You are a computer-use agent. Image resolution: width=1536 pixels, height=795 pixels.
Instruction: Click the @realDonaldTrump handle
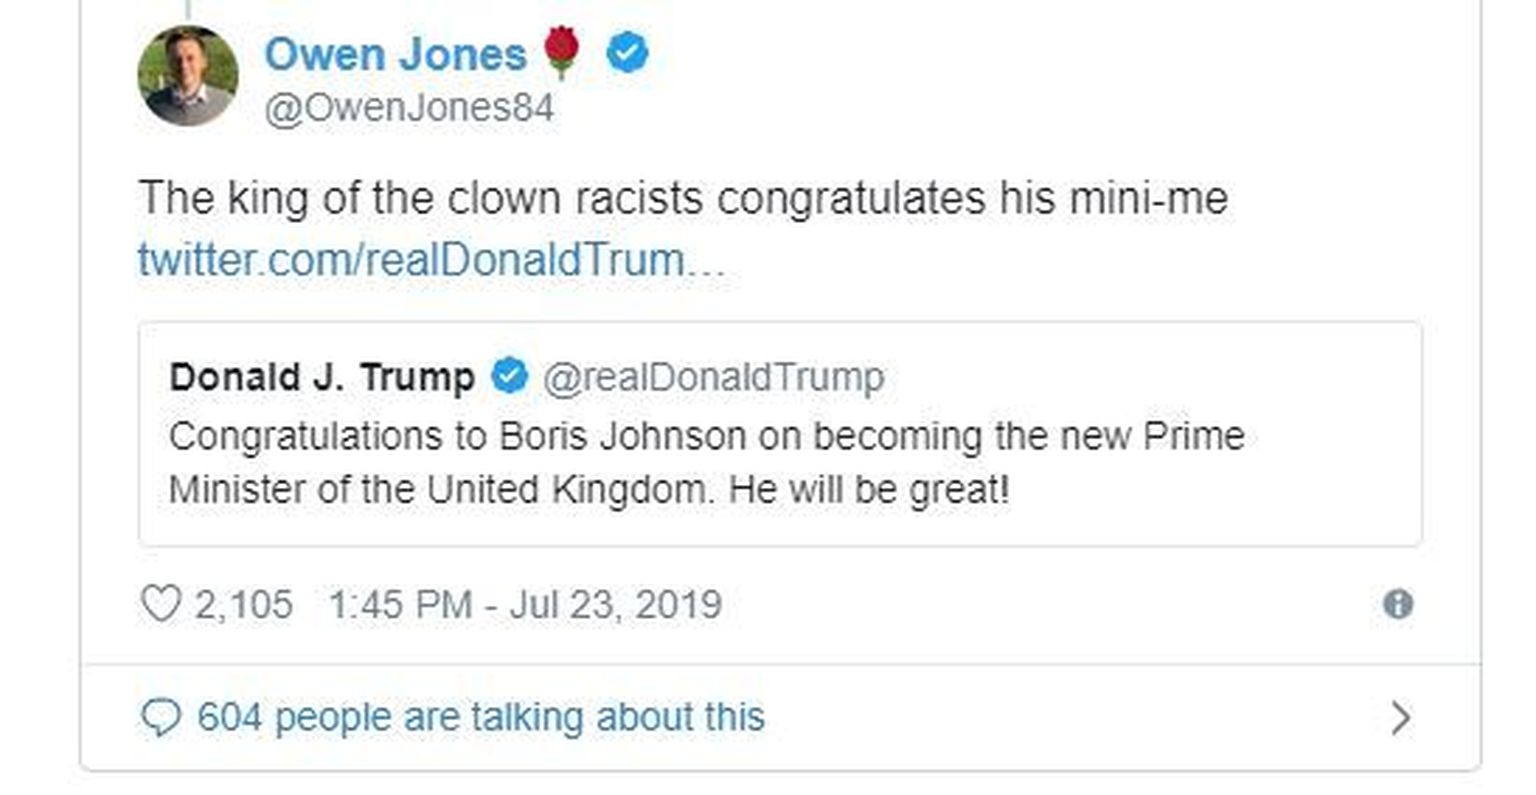tap(713, 378)
